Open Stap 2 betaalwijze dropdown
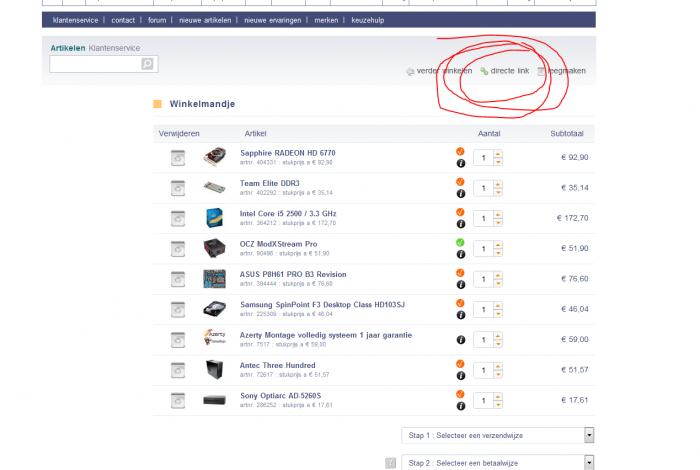 tap(498, 463)
